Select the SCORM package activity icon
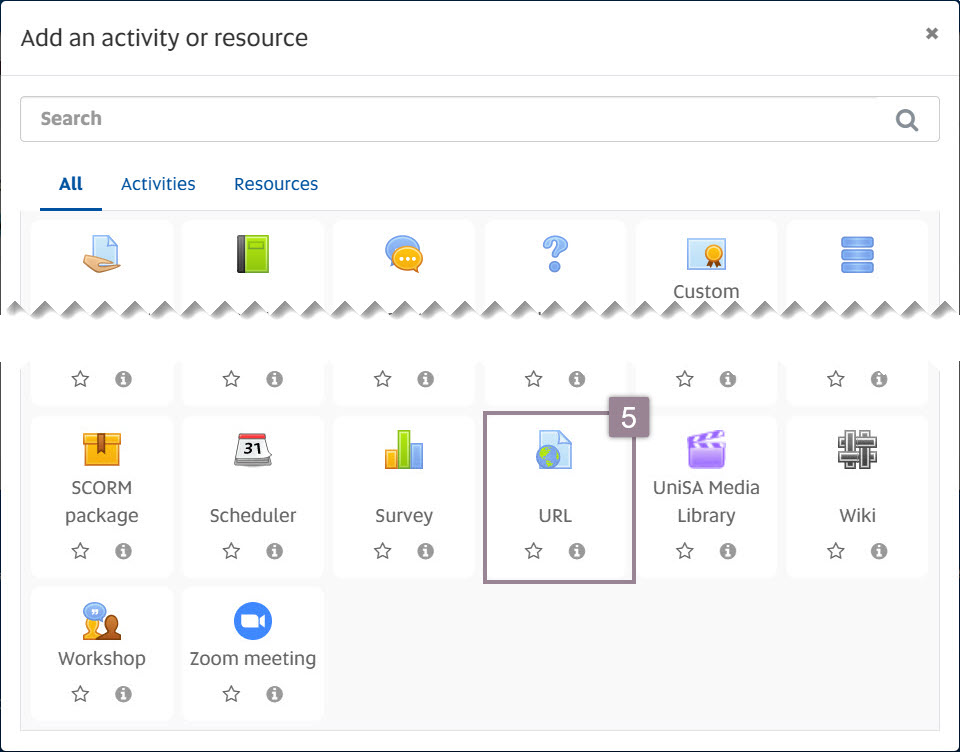Viewport: 960px width, 752px height. (101, 450)
